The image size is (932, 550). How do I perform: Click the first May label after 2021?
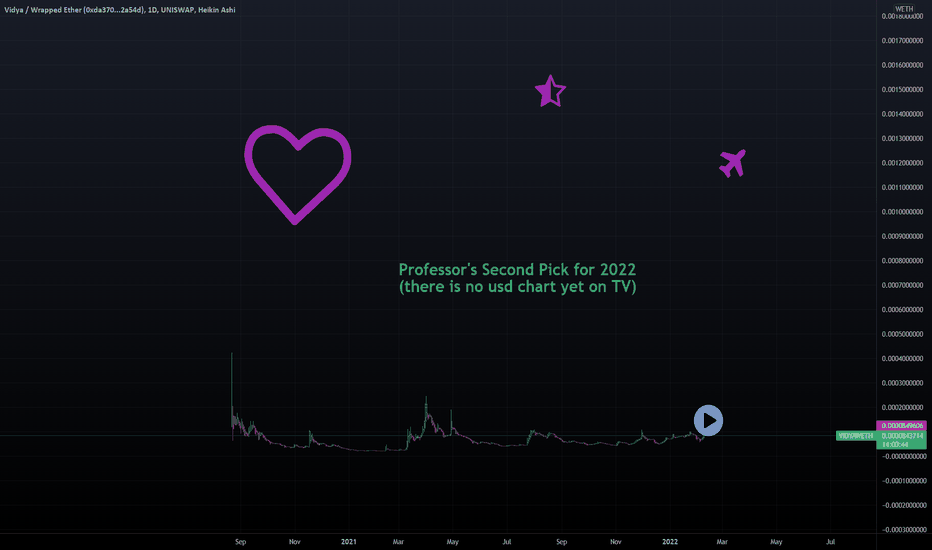452,542
